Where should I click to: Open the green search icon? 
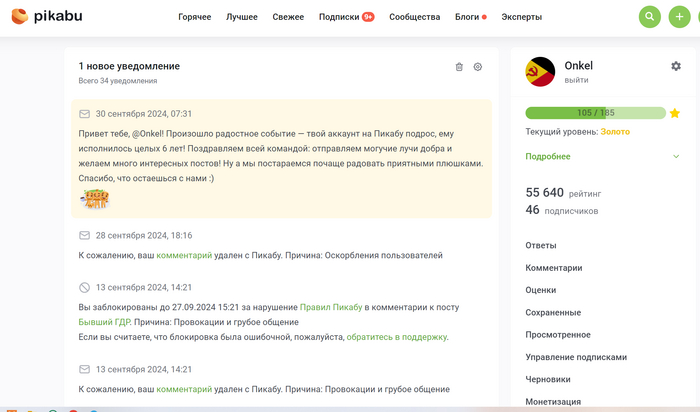(x=650, y=17)
